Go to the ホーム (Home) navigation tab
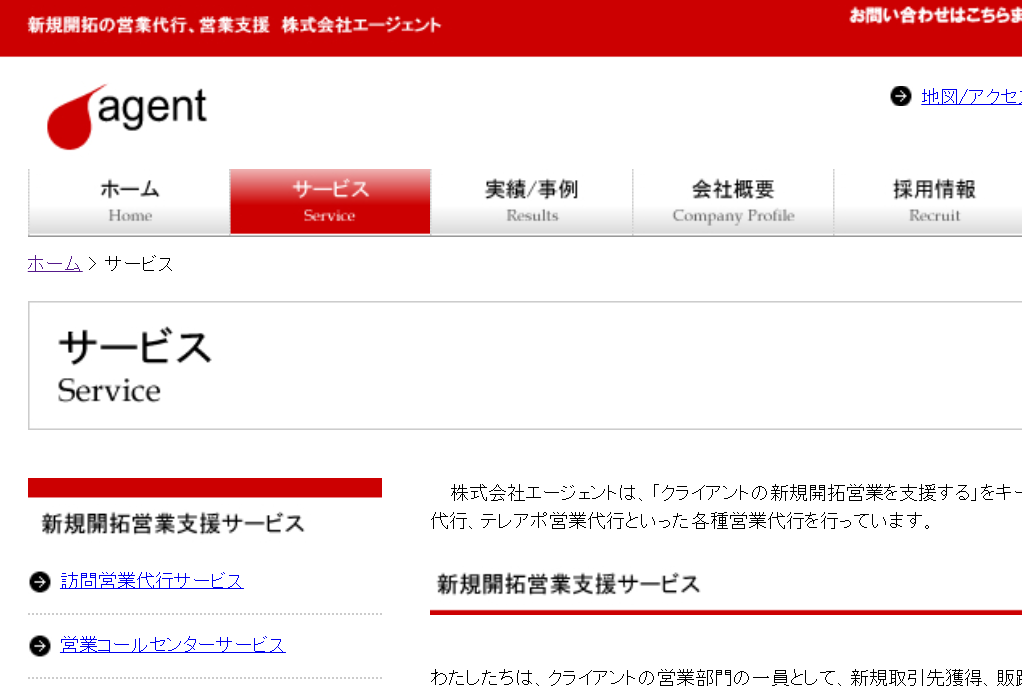1022x688 pixels. coord(129,201)
